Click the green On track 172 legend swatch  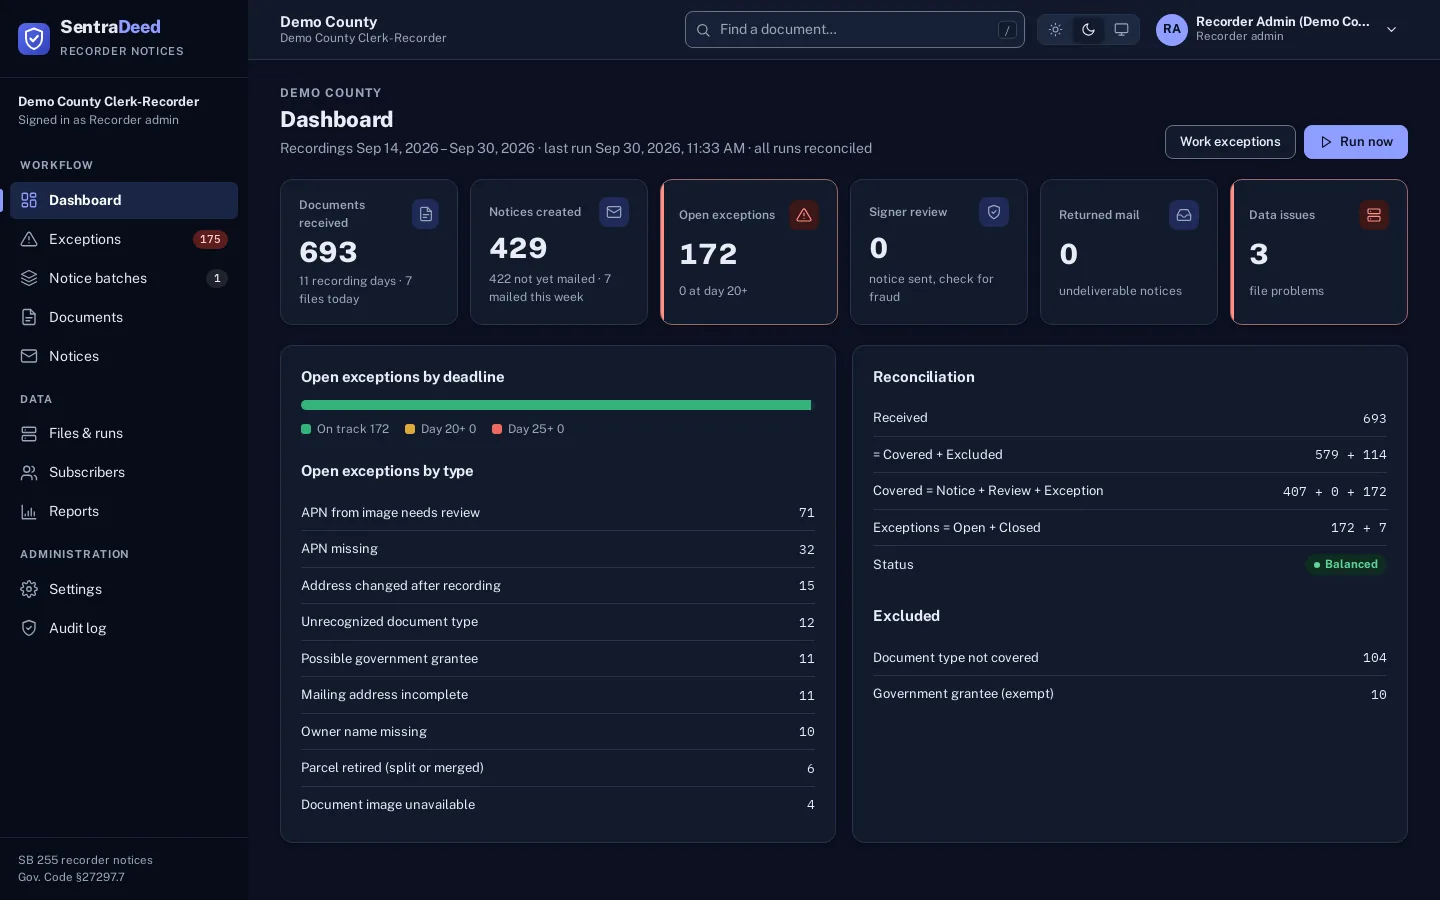(x=306, y=429)
